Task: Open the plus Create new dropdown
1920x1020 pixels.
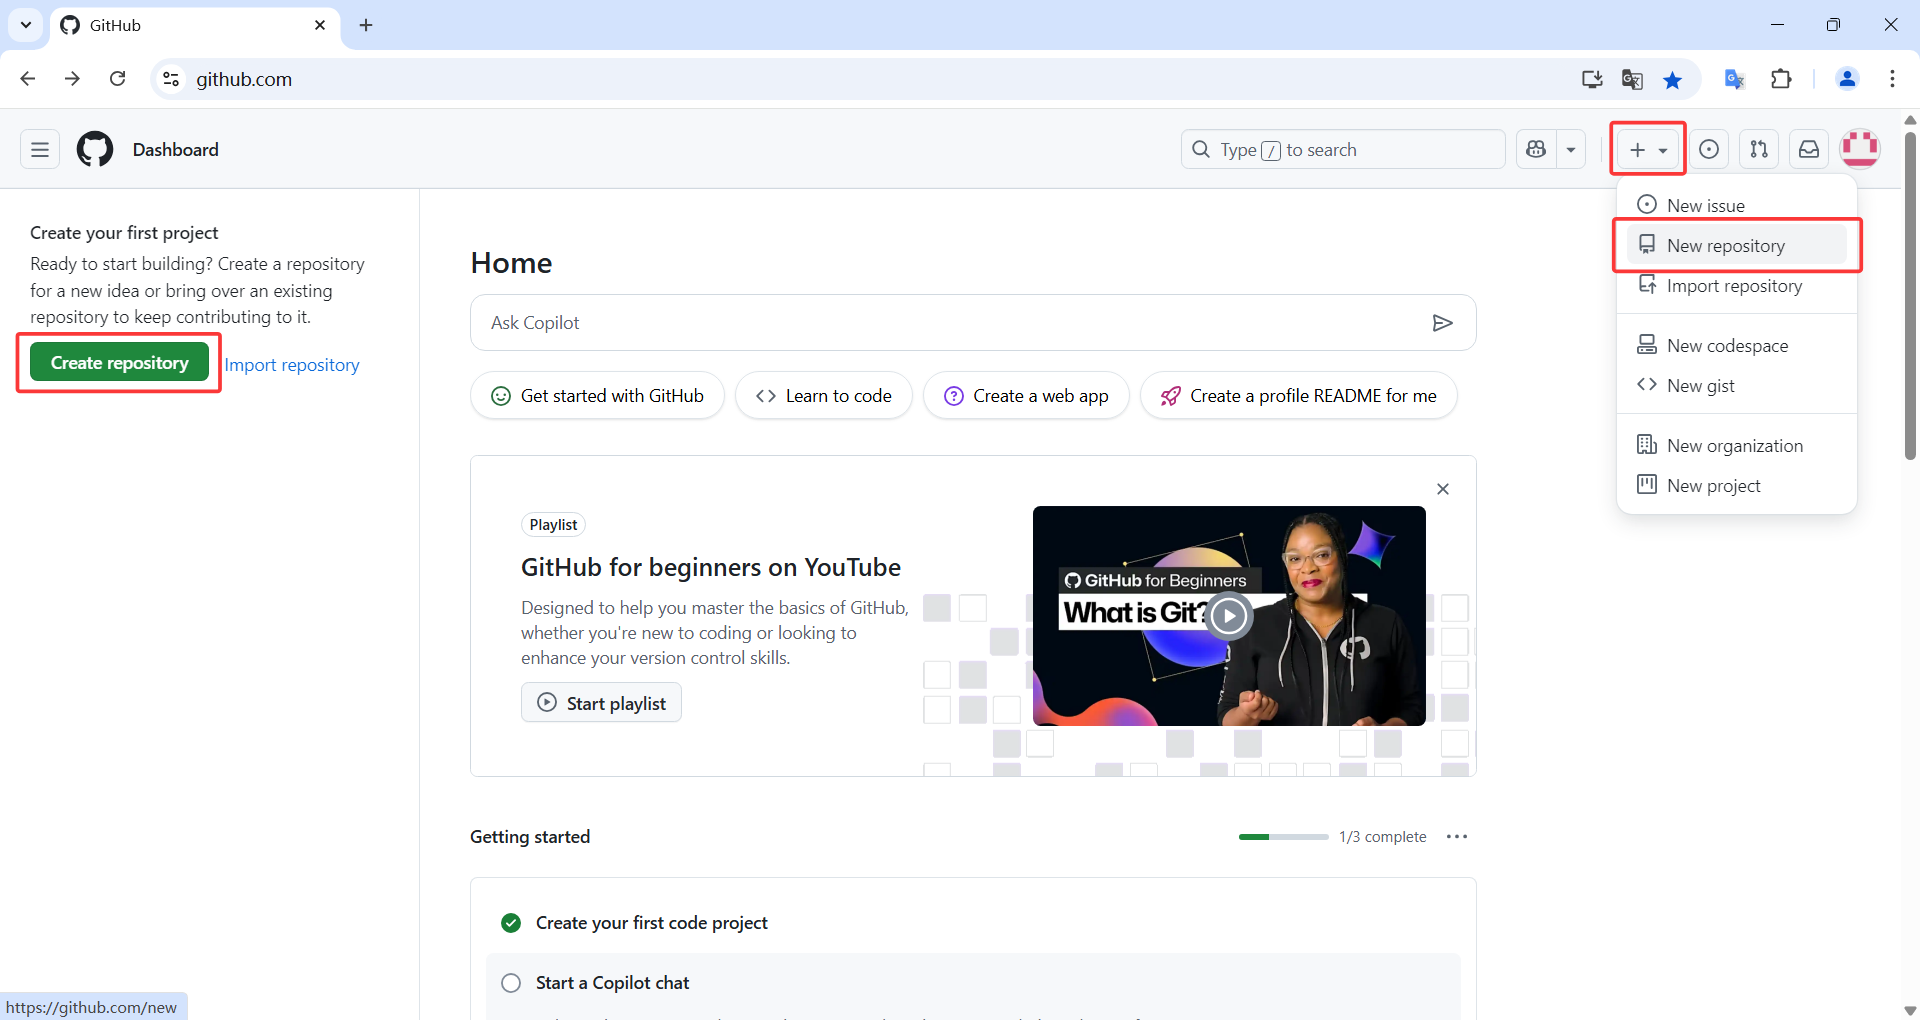Action: [x=1648, y=149]
